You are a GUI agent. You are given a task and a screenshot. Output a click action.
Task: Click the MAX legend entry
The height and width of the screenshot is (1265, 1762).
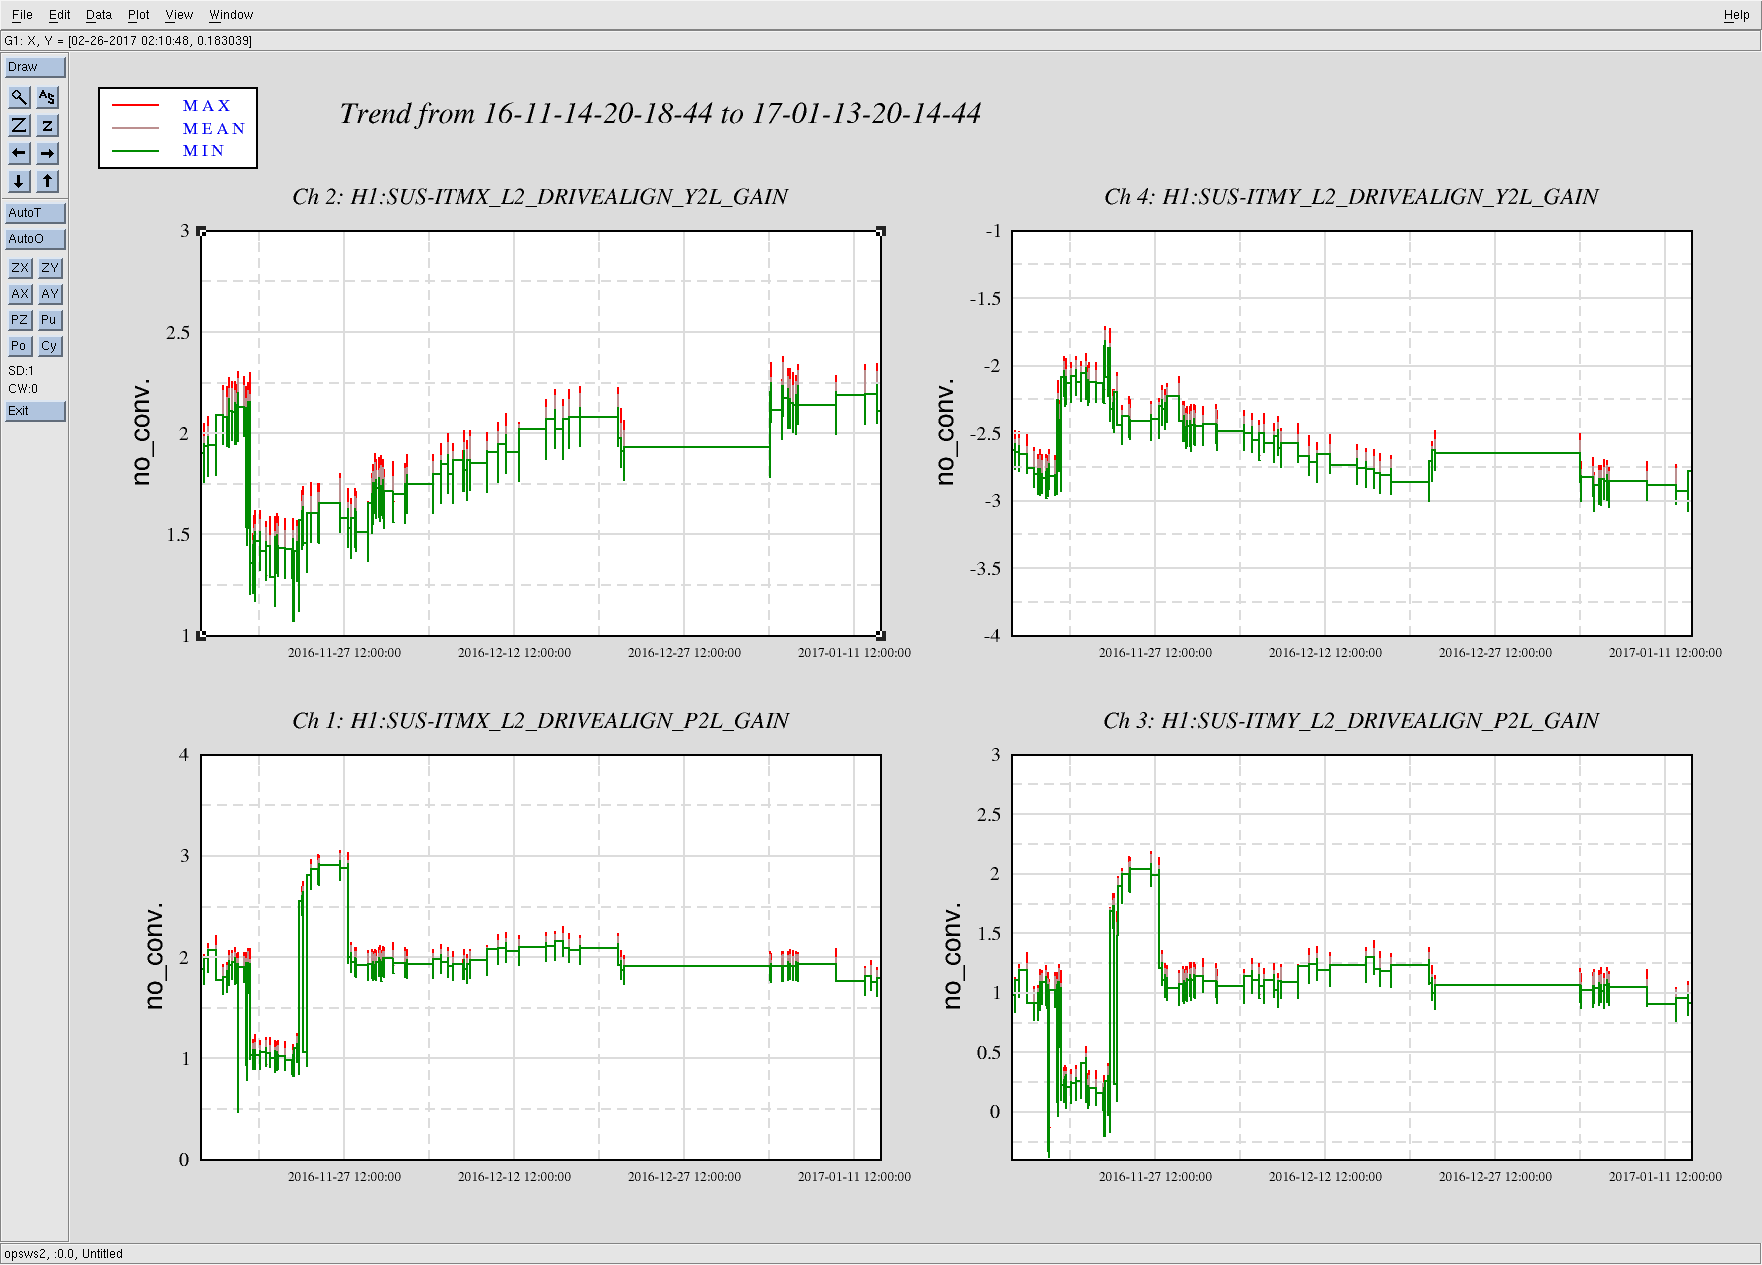tap(207, 105)
